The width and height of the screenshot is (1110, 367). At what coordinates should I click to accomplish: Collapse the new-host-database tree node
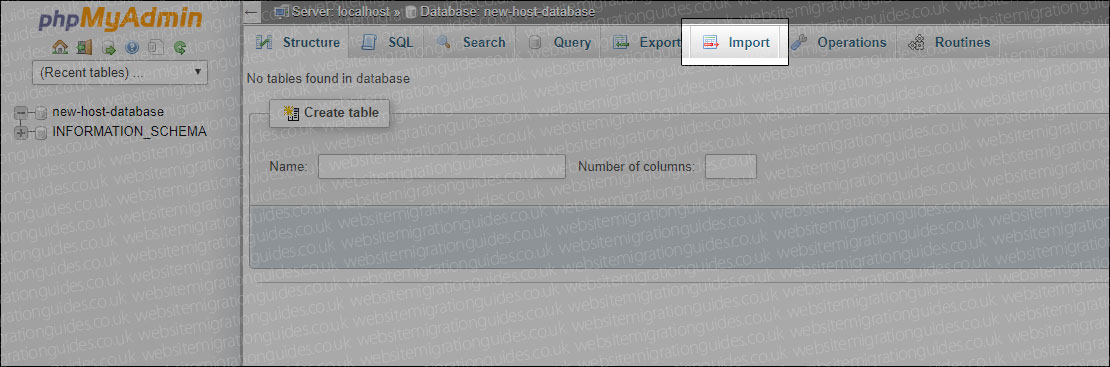(20, 112)
